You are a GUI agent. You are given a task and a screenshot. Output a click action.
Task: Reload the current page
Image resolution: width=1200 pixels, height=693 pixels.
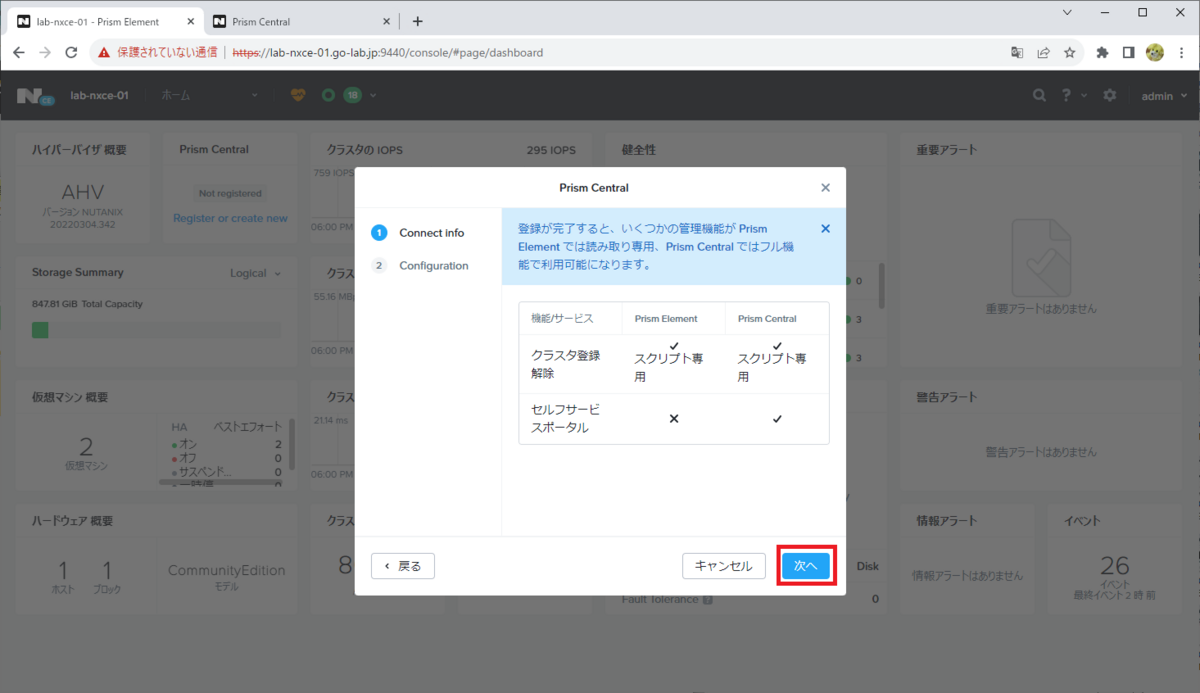tap(71, 52)
